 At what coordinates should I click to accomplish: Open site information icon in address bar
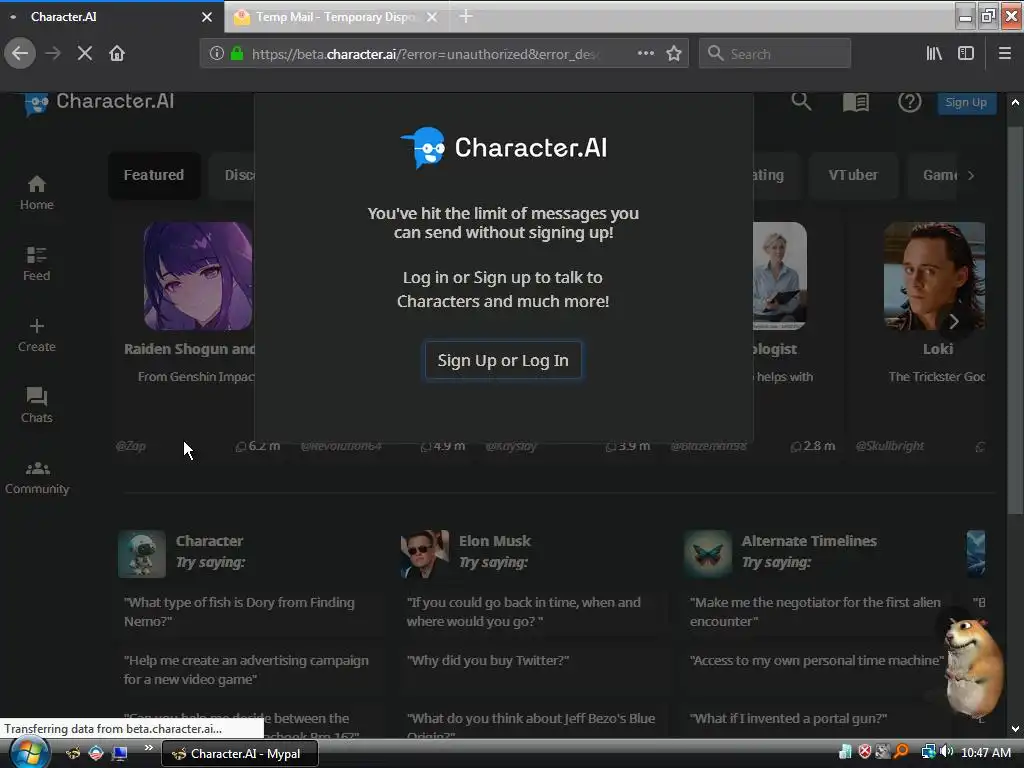(x=217, y=54)
